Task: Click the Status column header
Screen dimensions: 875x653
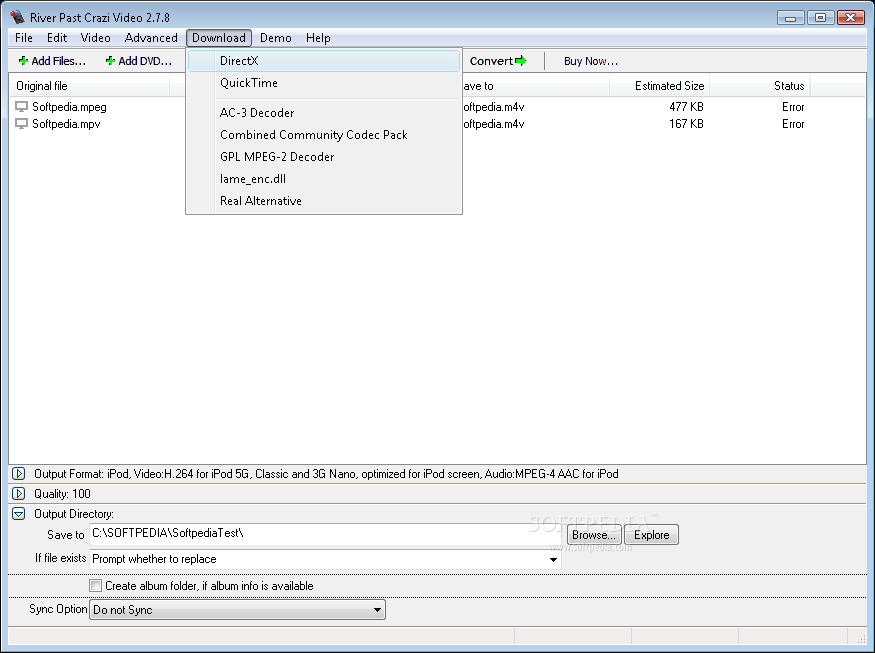Action: (x=759, y=86)
